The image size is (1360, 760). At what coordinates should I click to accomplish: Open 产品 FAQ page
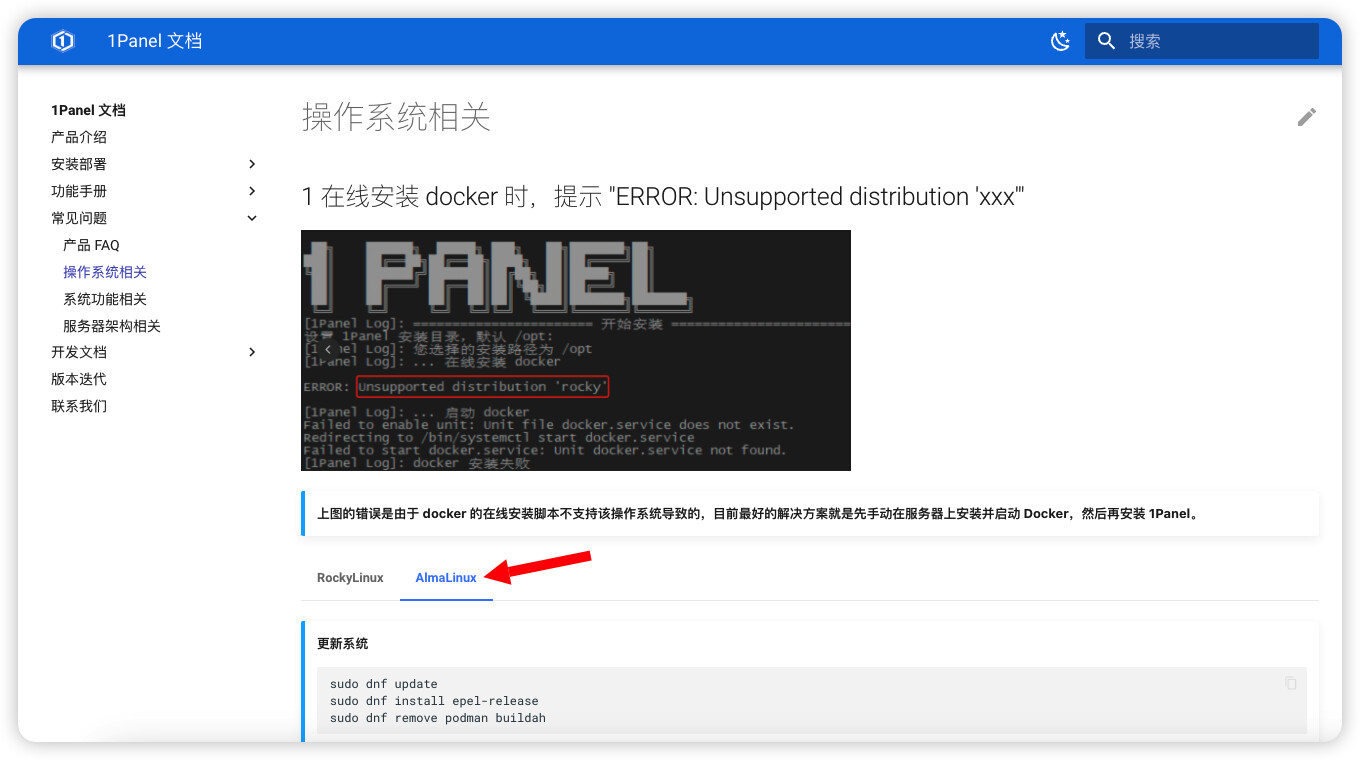91,245
